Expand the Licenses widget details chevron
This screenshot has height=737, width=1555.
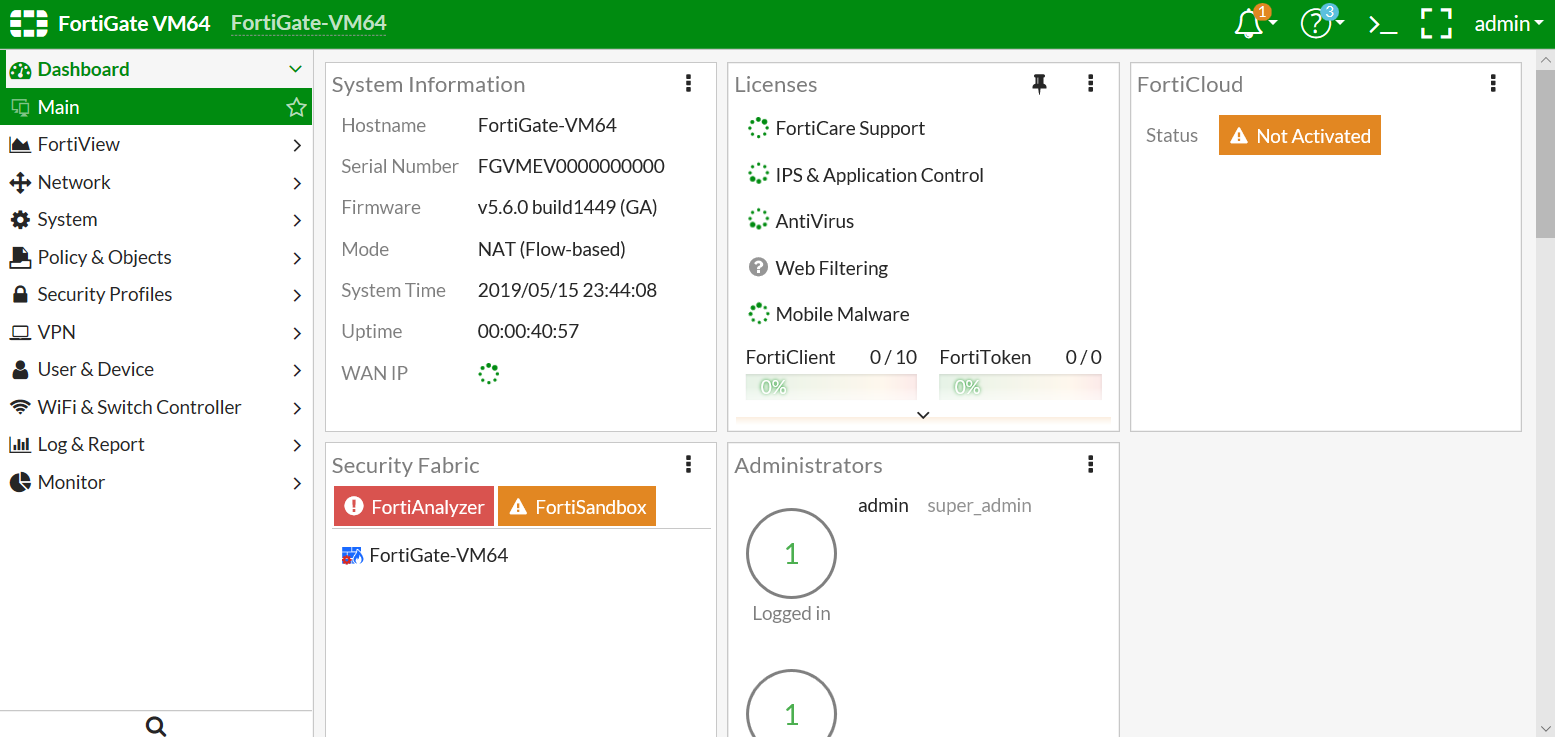922,414
